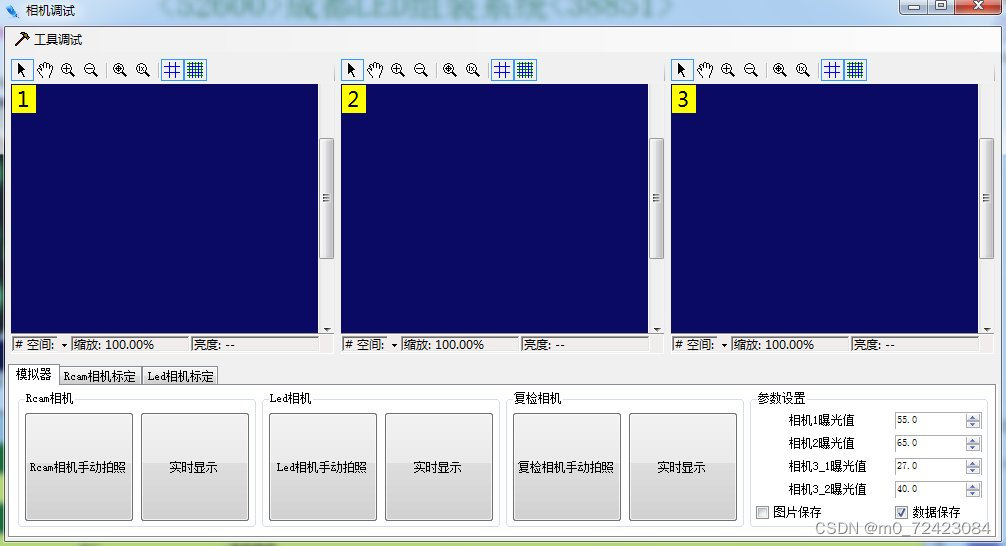Click fit-to-window zoom icon in viewer 1
Image resolution: width=1006 pixels, height=546 pixels.
click(120, 70)
